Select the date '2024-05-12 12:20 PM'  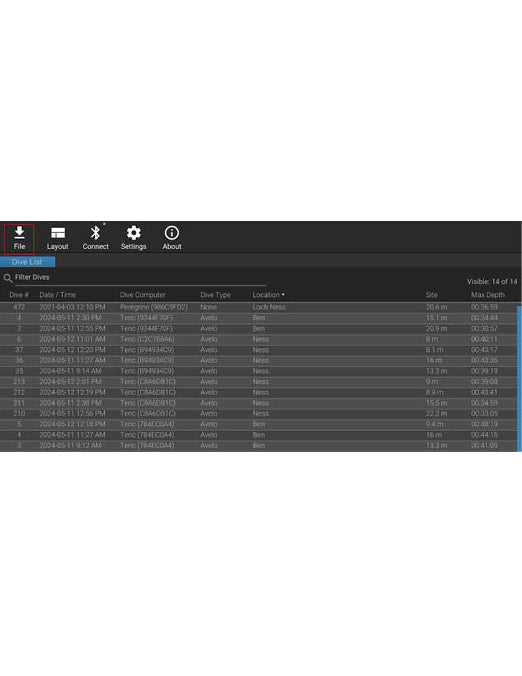pyautogui.click(x=72, y=350)
